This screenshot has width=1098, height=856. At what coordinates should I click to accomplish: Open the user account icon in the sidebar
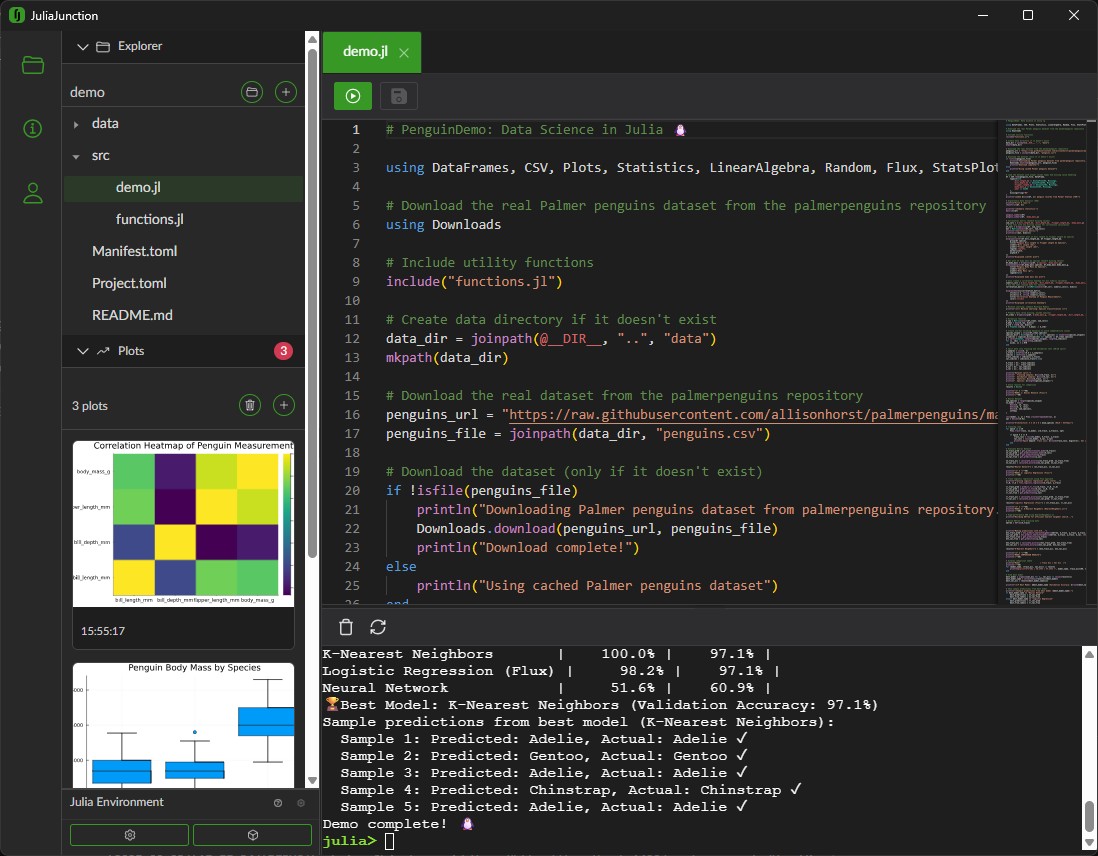pos(33,193)
